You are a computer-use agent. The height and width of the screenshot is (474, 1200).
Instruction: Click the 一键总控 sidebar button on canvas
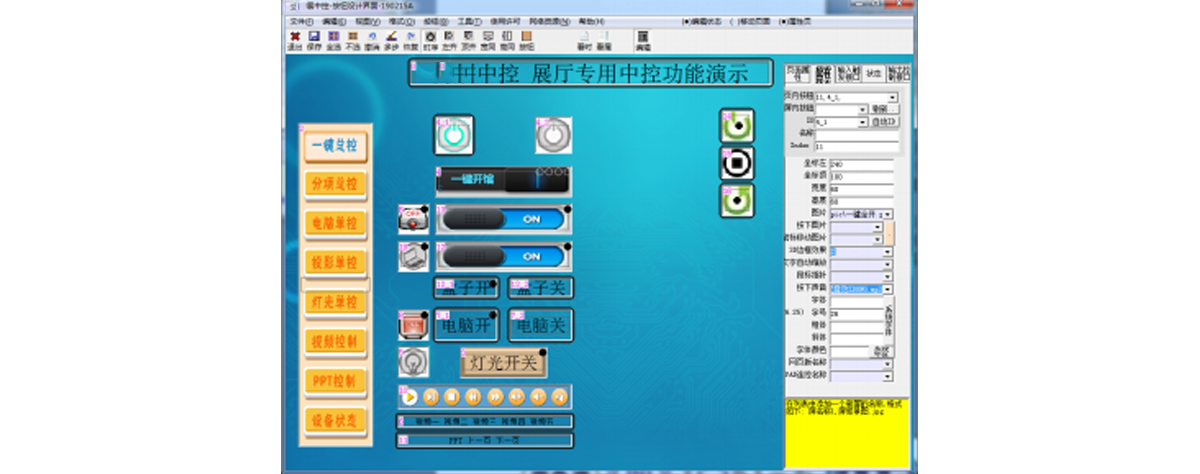336,145
